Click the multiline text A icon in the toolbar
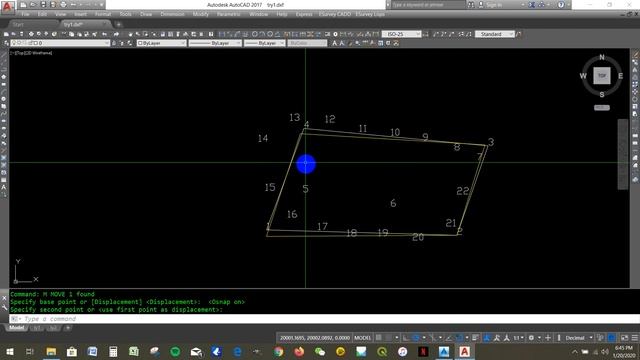 coord(334,43)
